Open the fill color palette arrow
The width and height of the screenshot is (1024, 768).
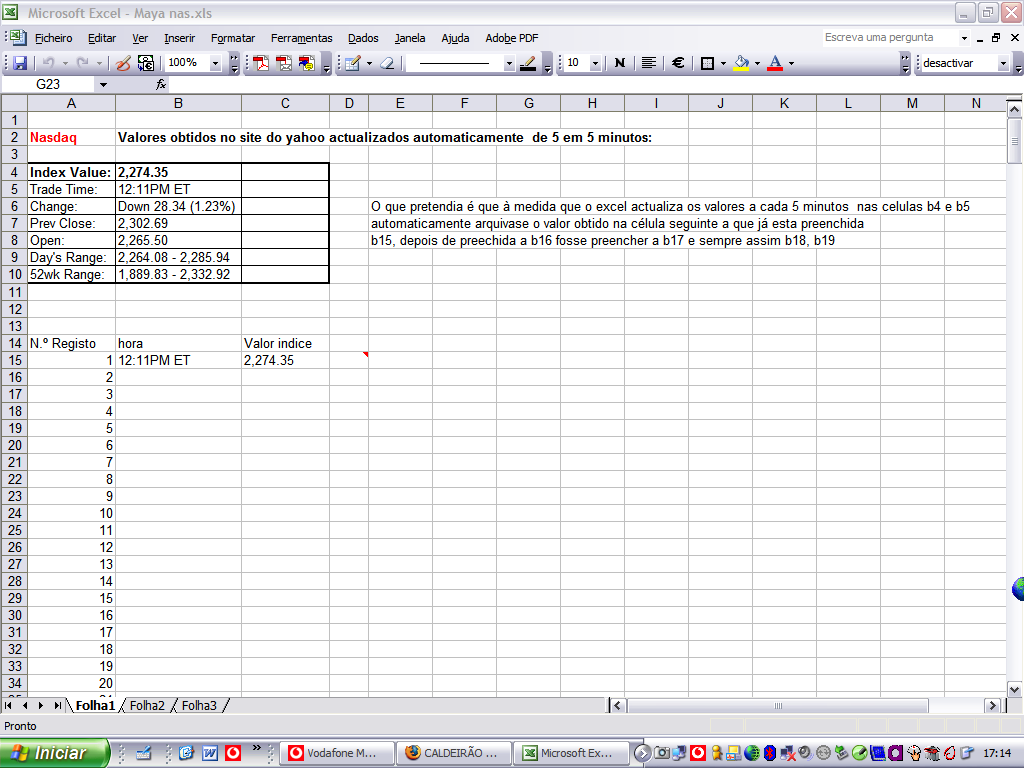[758, 63]
